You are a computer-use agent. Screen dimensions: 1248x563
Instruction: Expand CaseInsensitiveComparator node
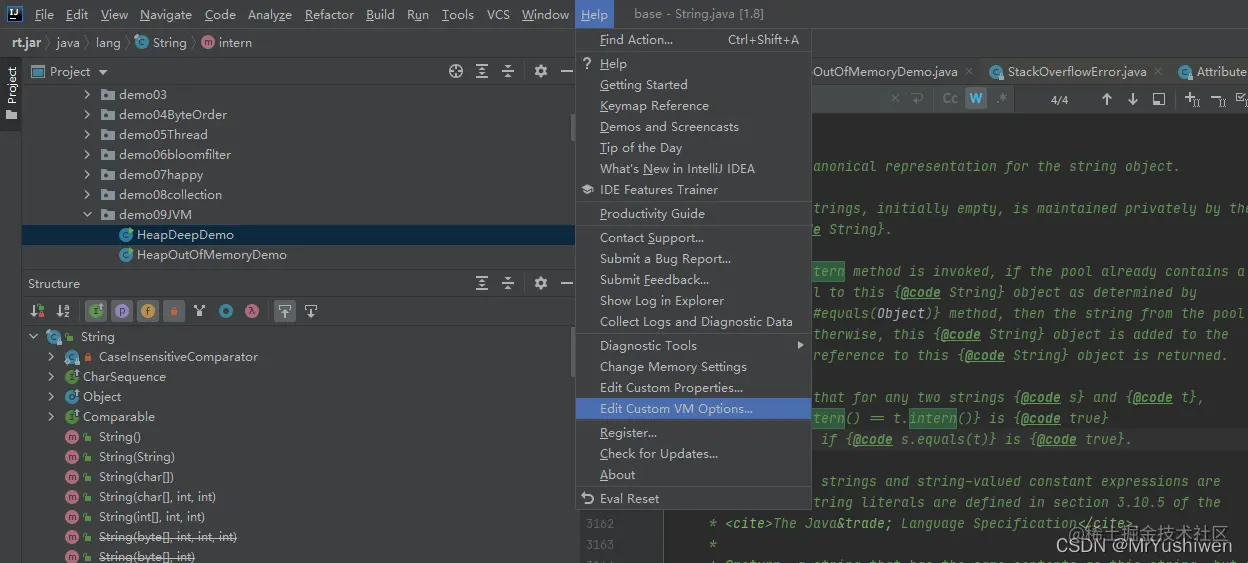tap(51, 357)
